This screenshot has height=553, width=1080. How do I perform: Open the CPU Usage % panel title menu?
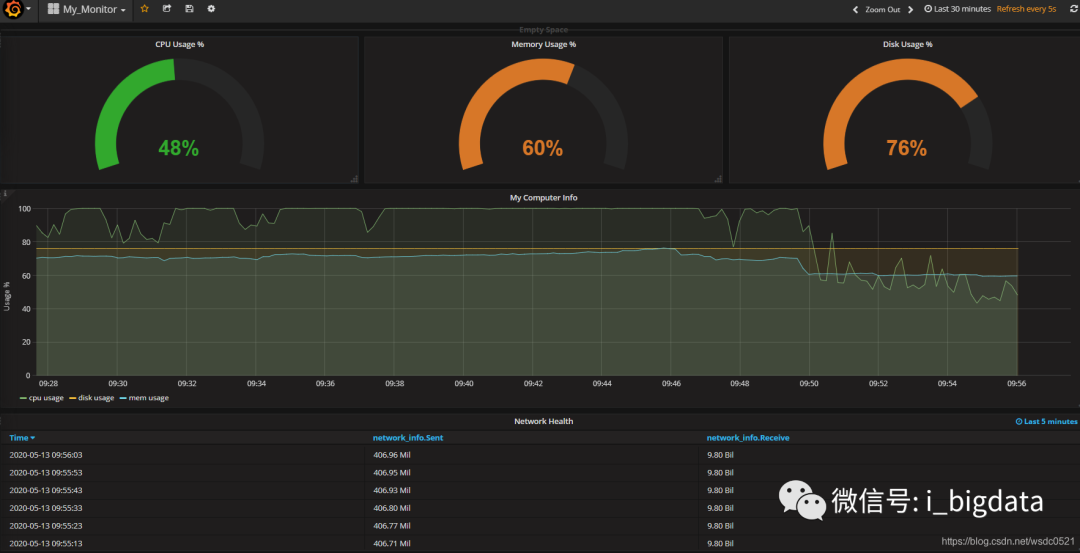[x=179, y=44]
